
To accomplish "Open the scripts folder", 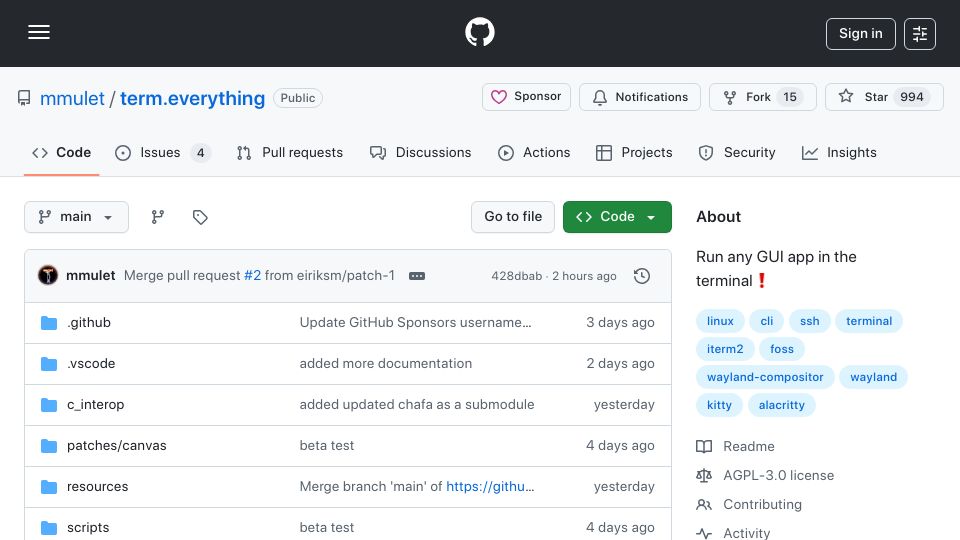I will [88, 528].
